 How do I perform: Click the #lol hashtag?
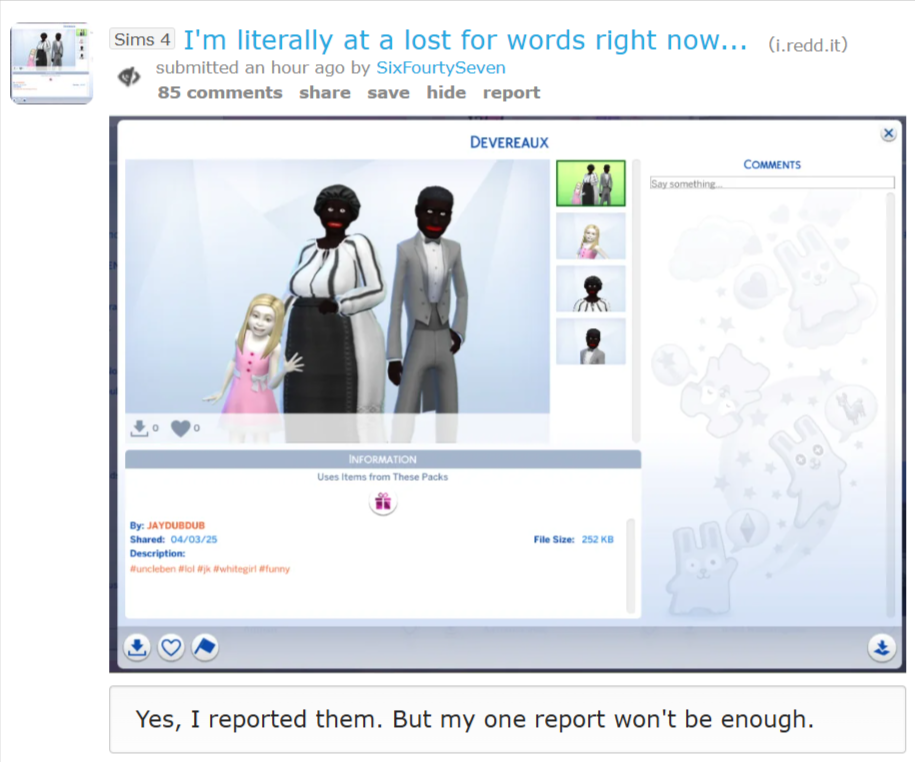[186, 569]
